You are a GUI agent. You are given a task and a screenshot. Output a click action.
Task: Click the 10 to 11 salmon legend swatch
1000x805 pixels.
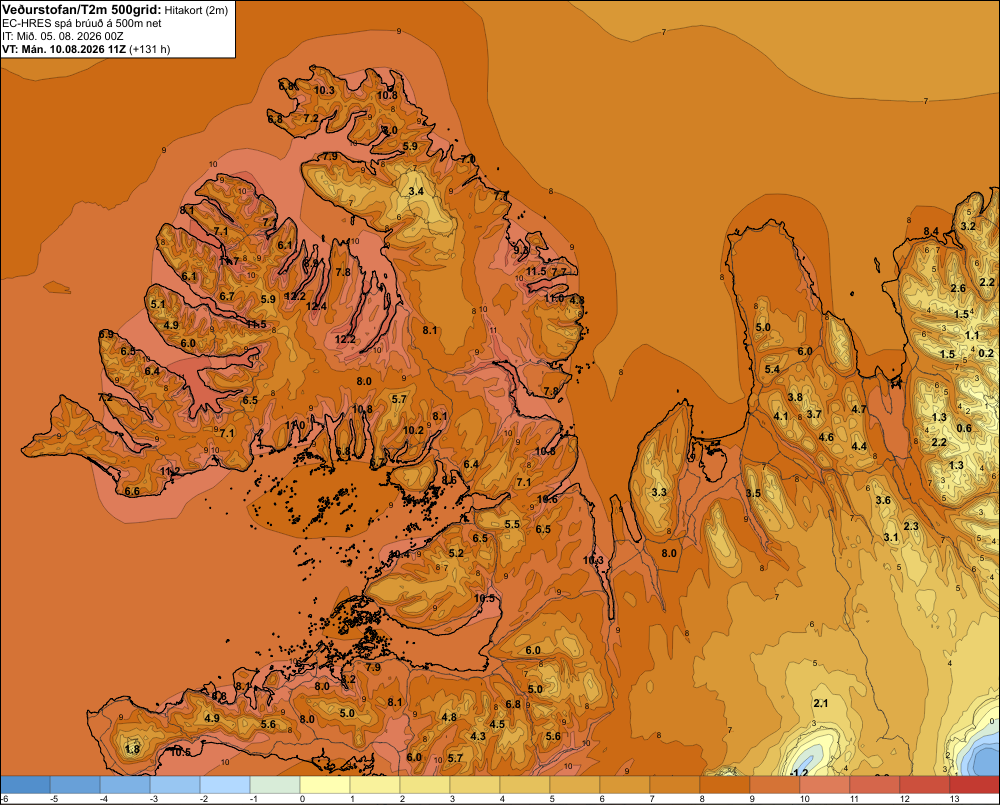point(825,784)
